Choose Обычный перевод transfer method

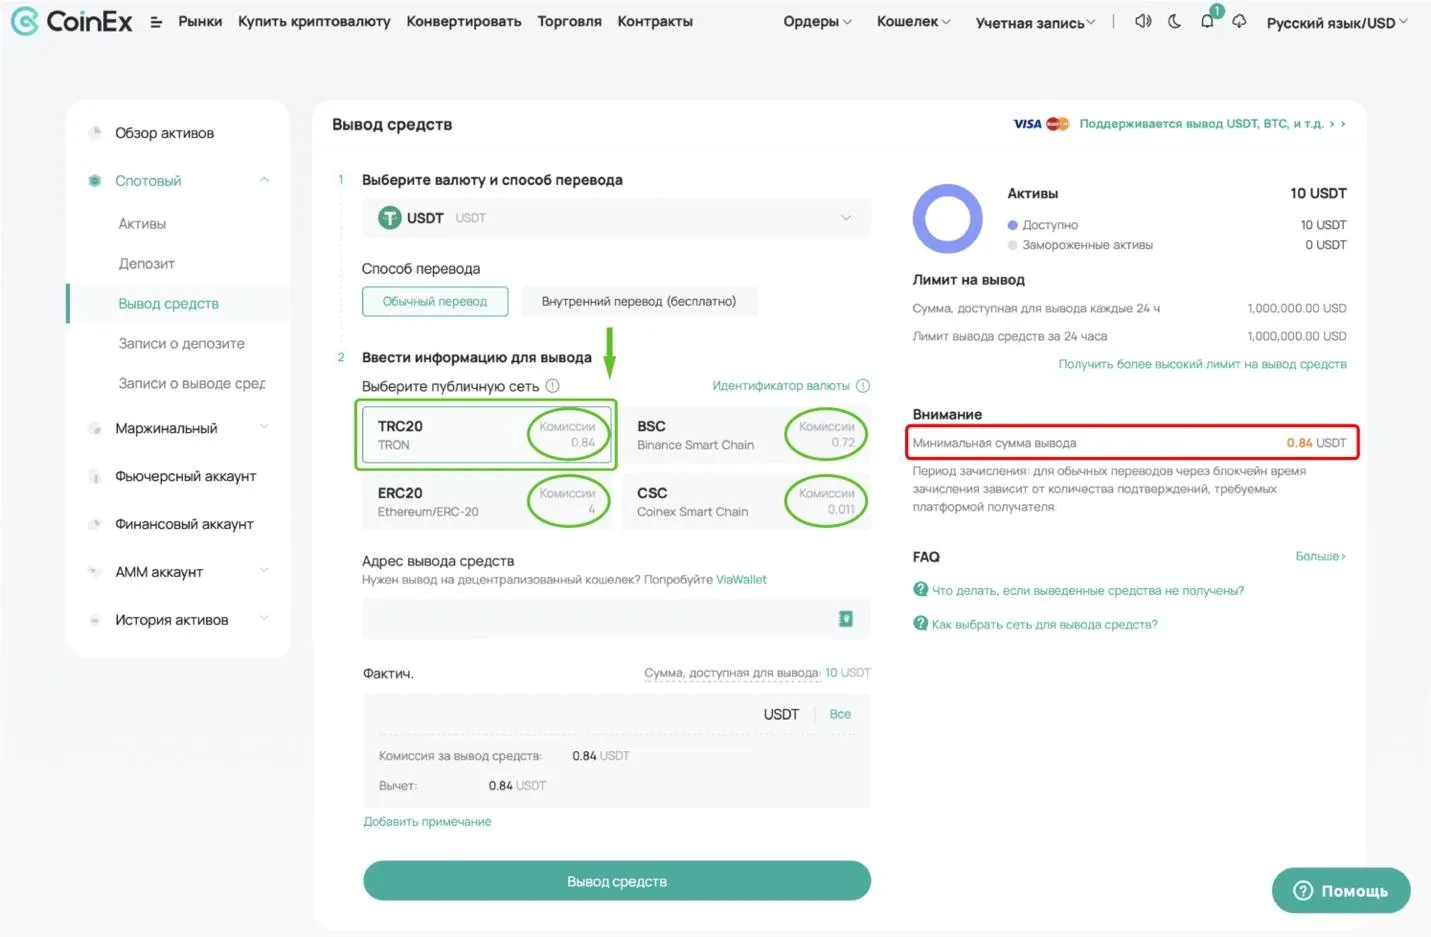pos(435,301)
